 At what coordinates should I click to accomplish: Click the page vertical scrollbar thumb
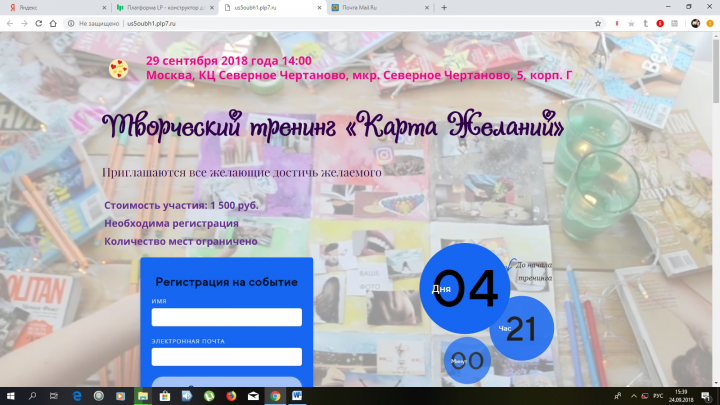715,69
